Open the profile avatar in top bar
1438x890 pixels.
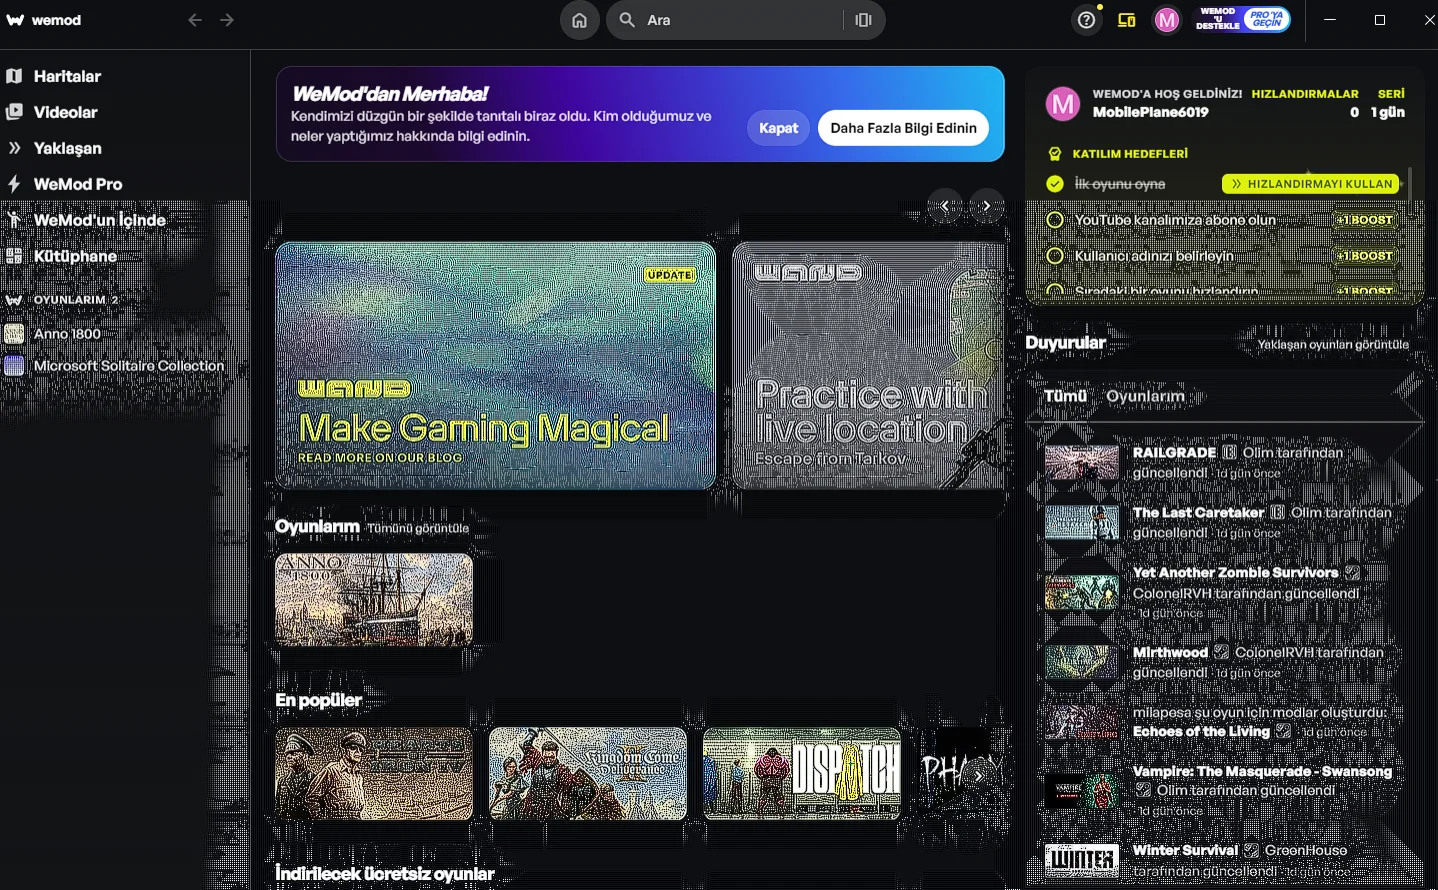[x=1167, y=20]
